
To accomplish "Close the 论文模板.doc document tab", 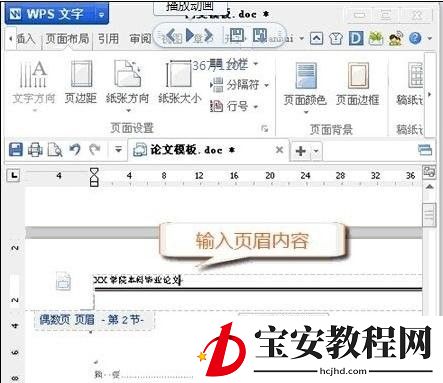I will (x=280, y=150).
